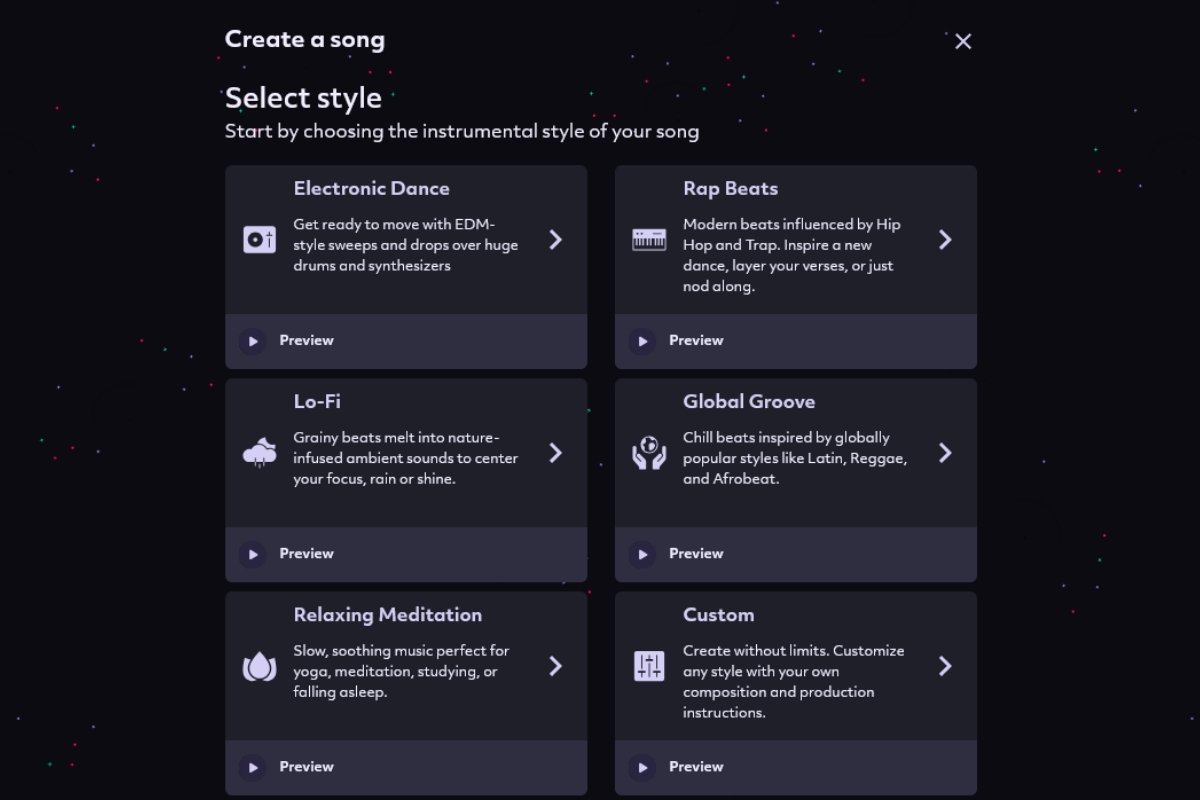Viewport: 1200px width, 800px height.
Task: Play the Relaxing Meditation preview
Action: tap(253, 767)
